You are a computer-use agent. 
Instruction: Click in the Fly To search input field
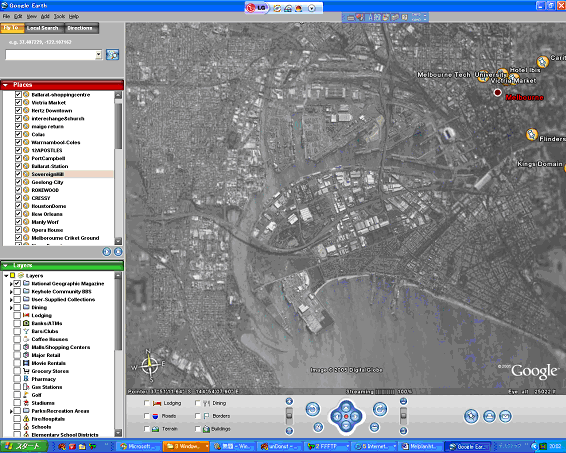pos(51,55)
